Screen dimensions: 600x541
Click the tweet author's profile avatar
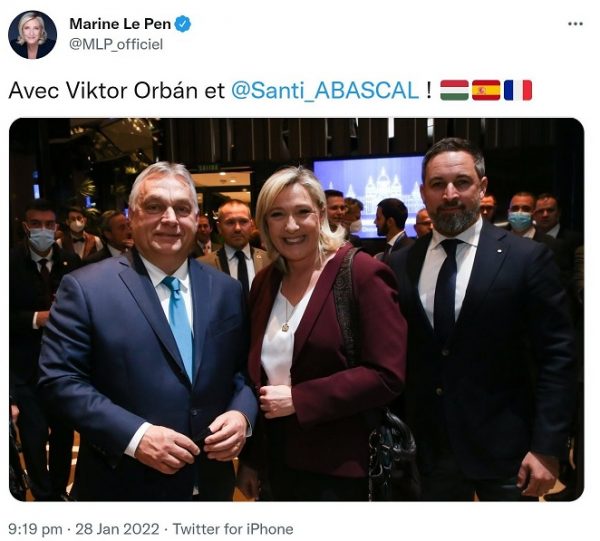pos(33,35)
